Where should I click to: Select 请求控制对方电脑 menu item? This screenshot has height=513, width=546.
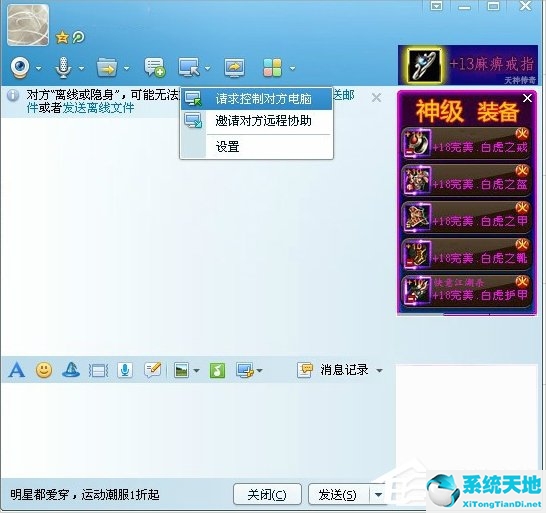256,99
